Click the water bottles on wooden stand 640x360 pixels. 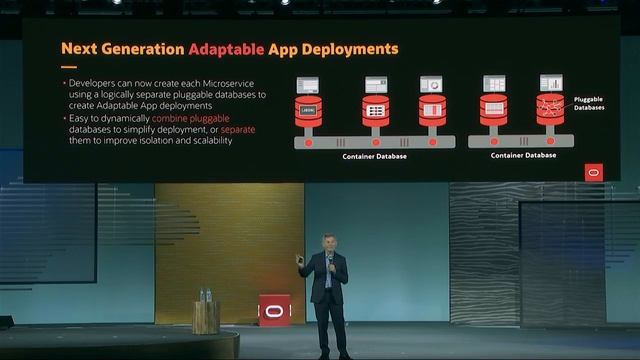(205, 295)
